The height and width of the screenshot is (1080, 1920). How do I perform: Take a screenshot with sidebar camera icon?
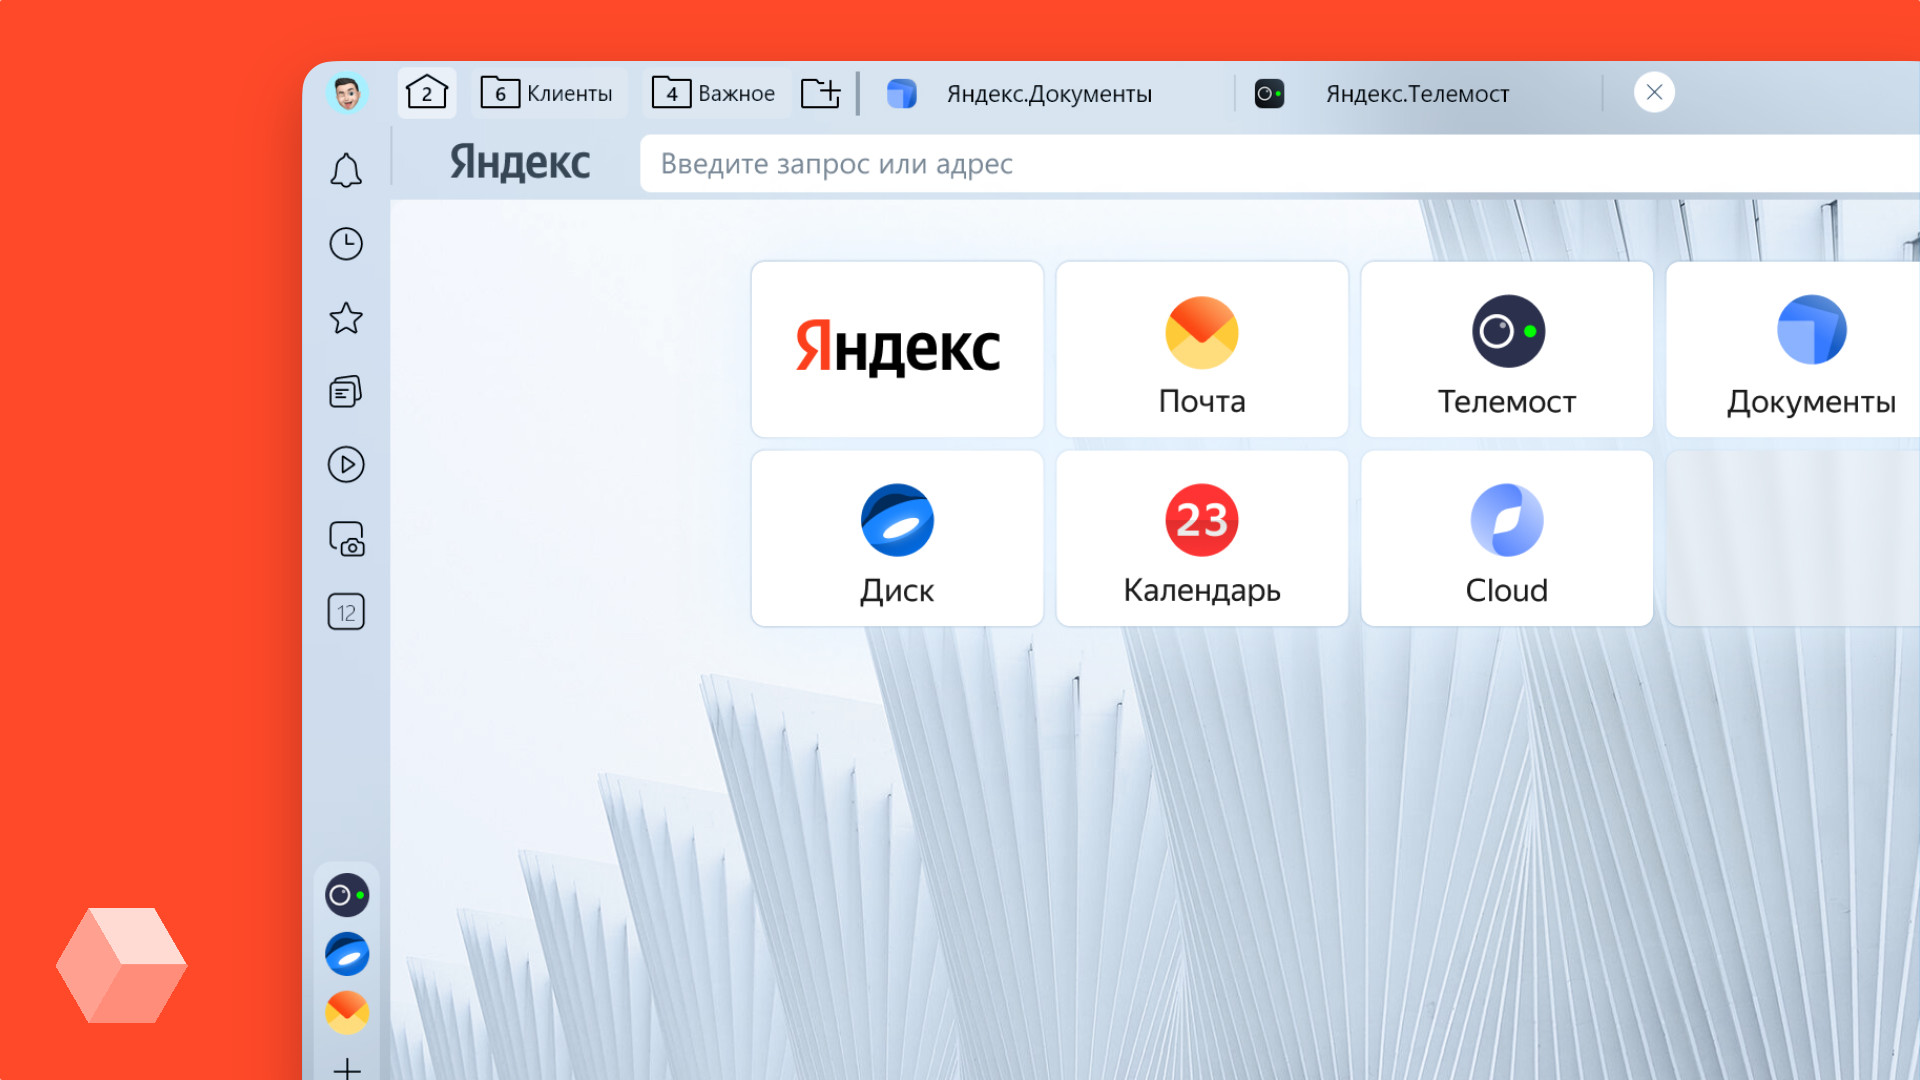coord(346,539)
